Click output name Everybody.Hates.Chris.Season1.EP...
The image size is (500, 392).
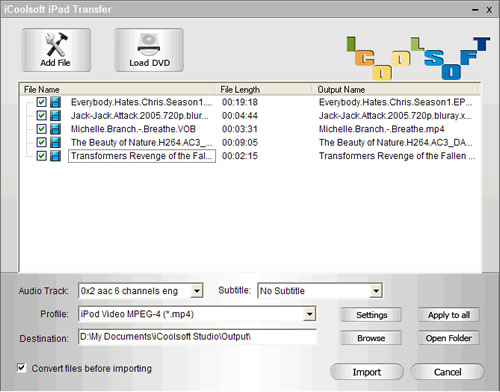click(395, 102)
